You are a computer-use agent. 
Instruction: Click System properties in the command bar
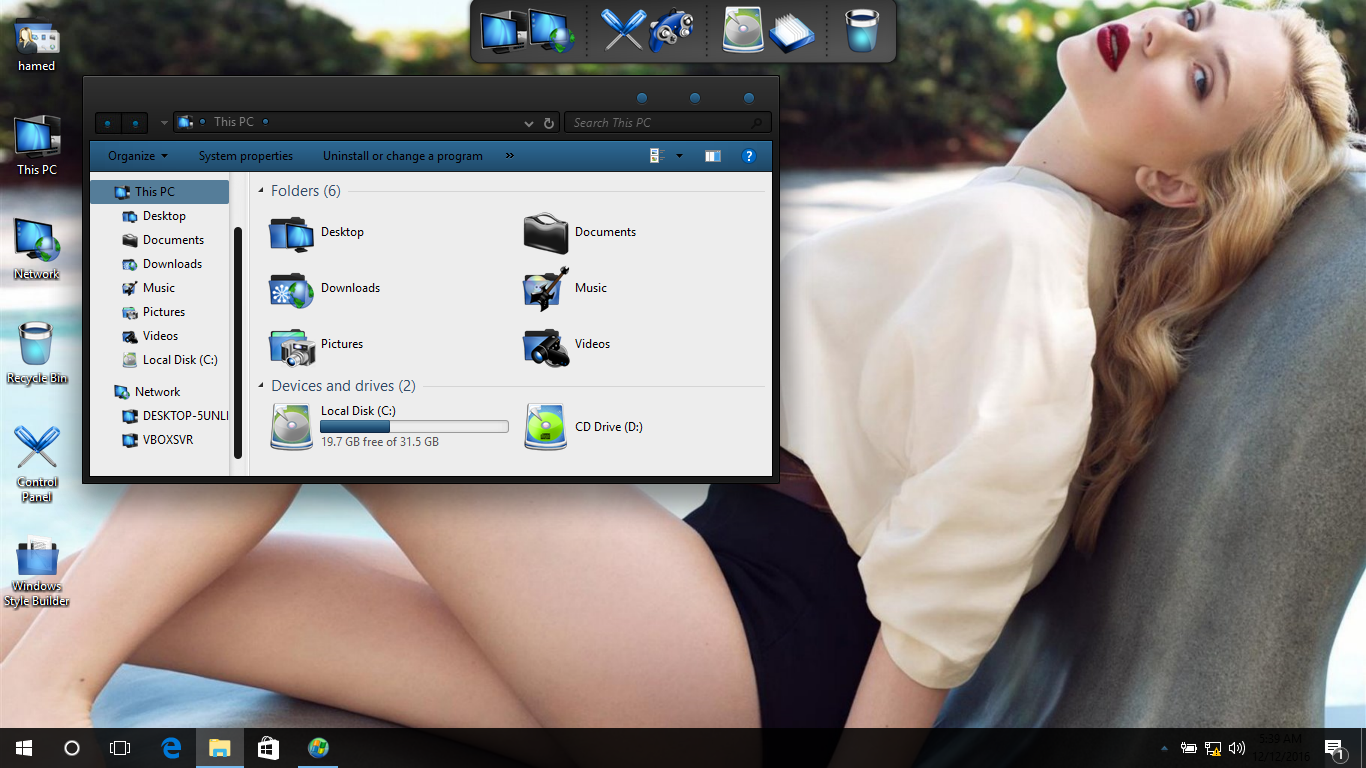[x=245, y=156]
